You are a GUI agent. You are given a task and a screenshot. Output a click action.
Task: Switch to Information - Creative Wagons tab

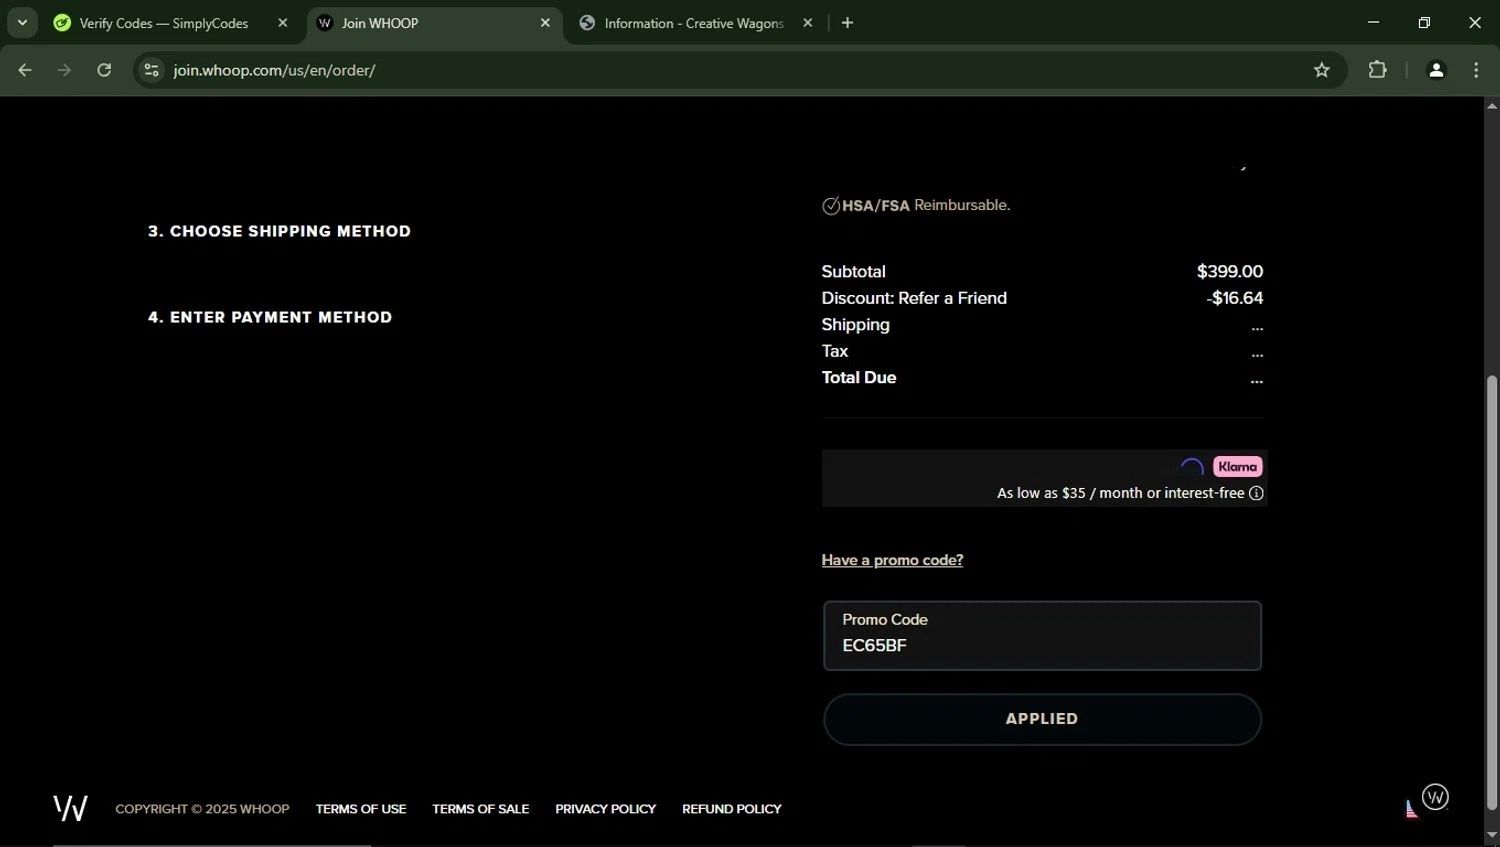click(x=695, y=23)
